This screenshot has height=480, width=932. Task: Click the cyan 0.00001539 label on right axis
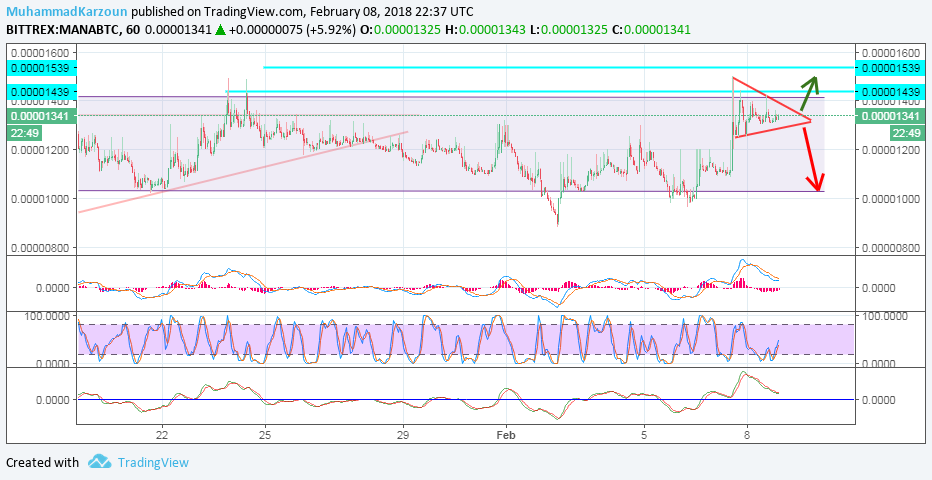(889, 68)
